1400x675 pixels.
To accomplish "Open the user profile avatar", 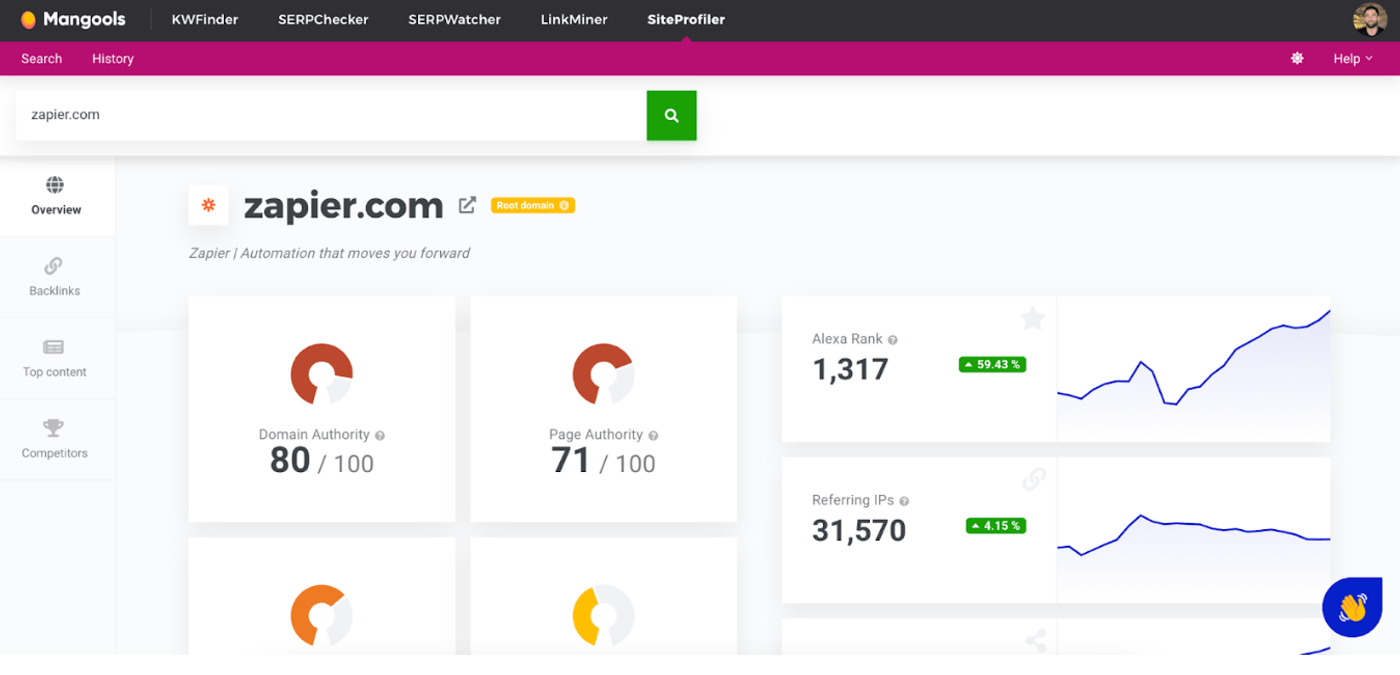I will point(1369,19).
